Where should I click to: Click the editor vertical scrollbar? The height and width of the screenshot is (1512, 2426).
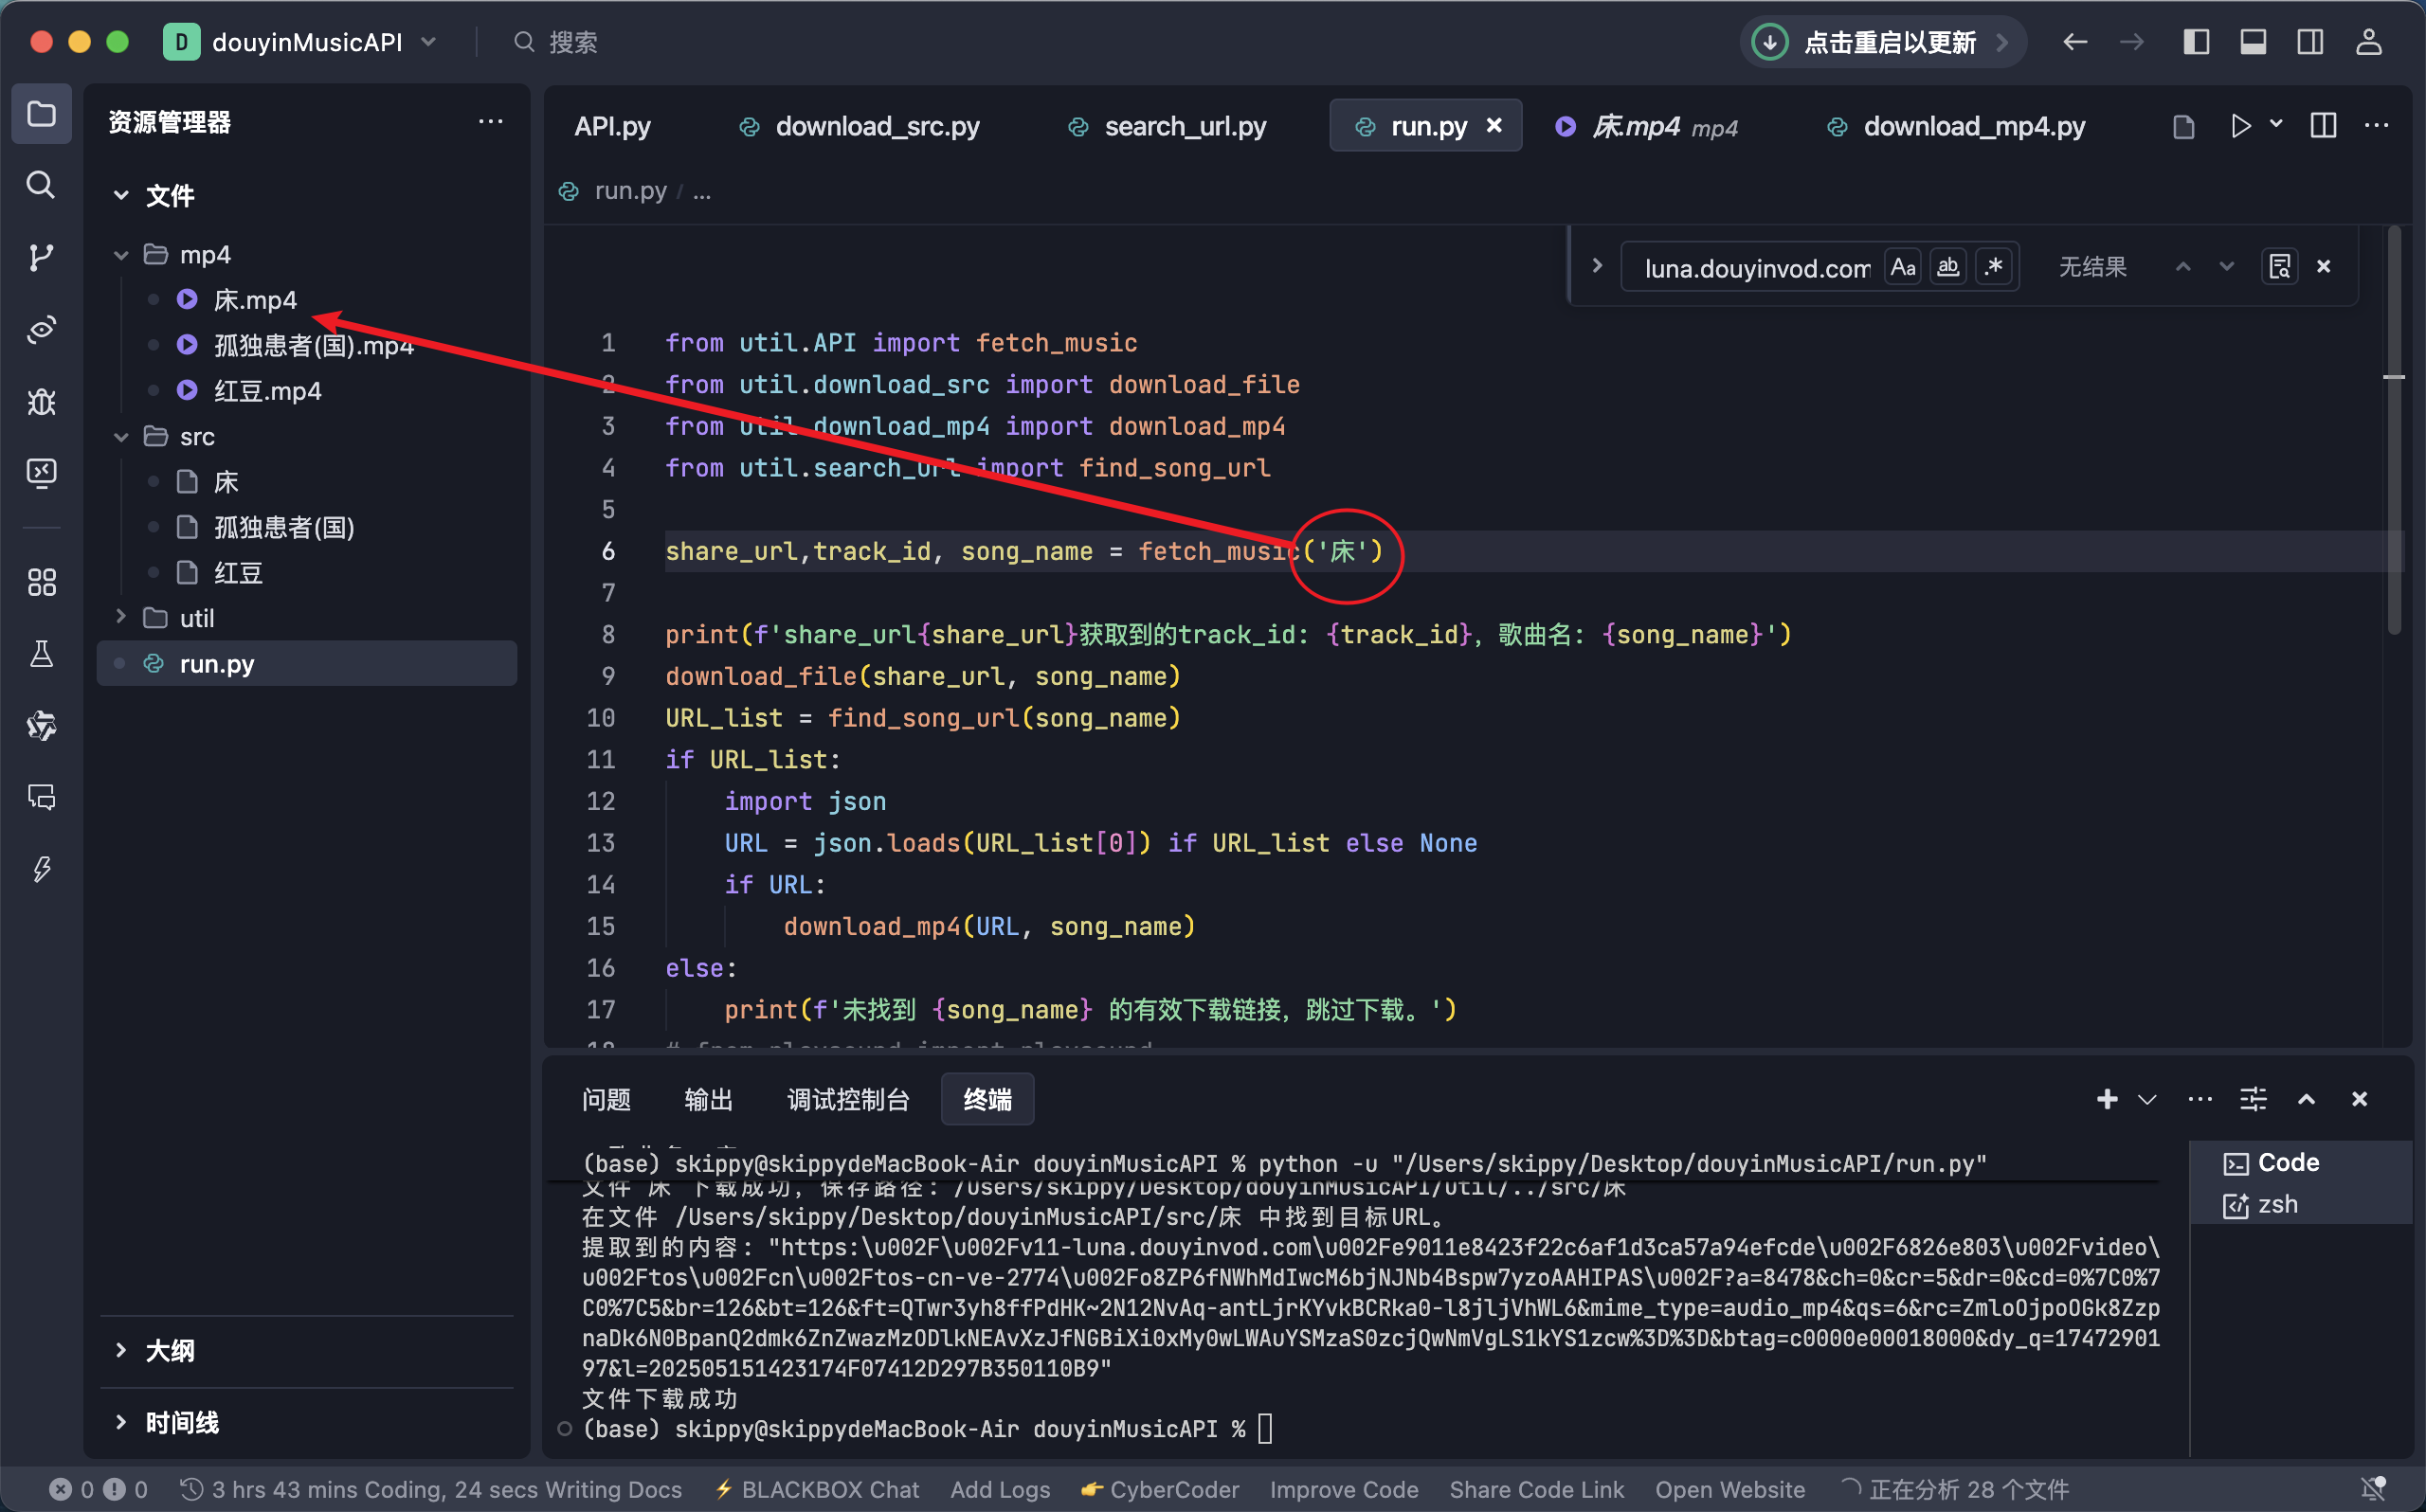(x=2394, y=430)
